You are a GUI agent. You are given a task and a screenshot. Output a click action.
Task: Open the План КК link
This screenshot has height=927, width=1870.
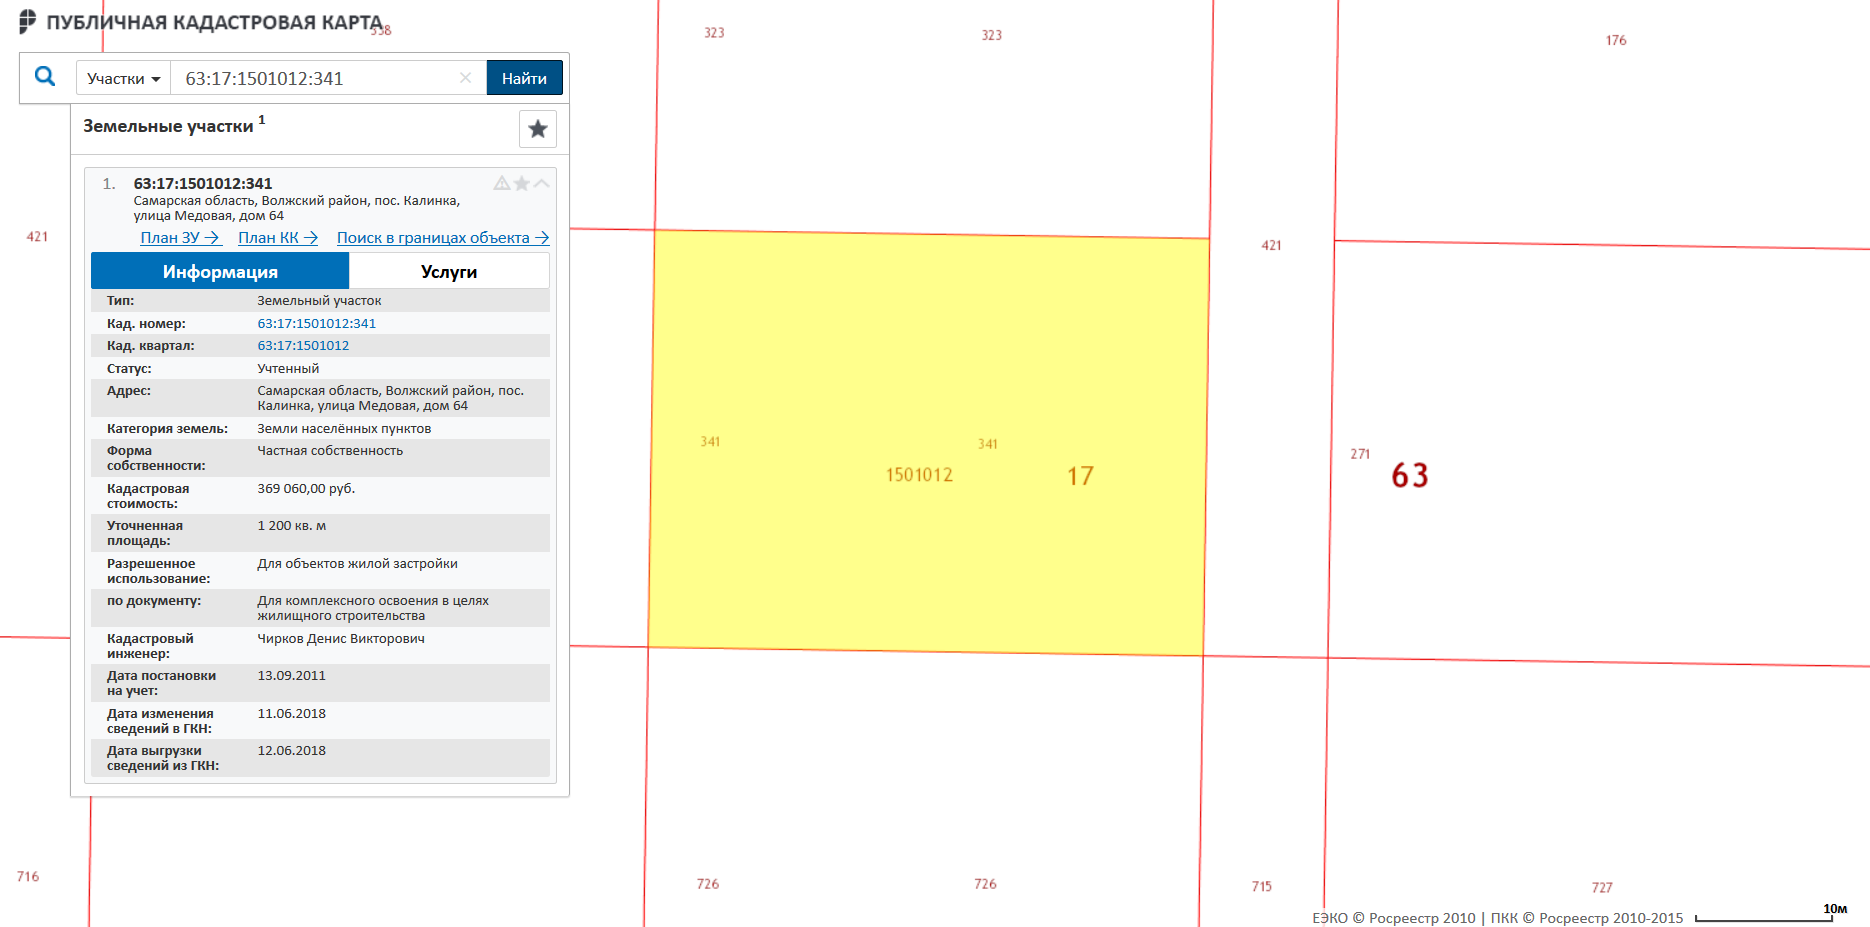[x=278, y=238]
